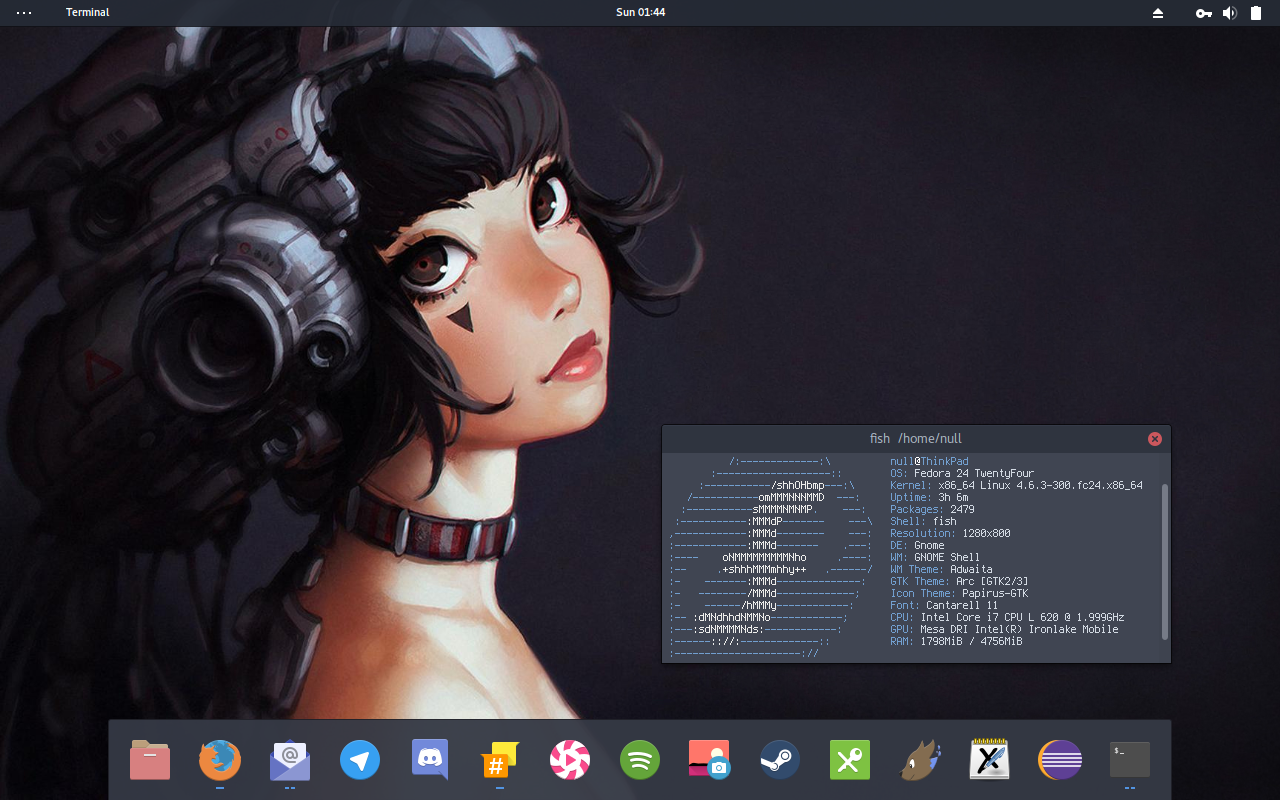Launch the screenshot tool with camera badge
The image size is (1280, 800).
(x=709, y=760)
